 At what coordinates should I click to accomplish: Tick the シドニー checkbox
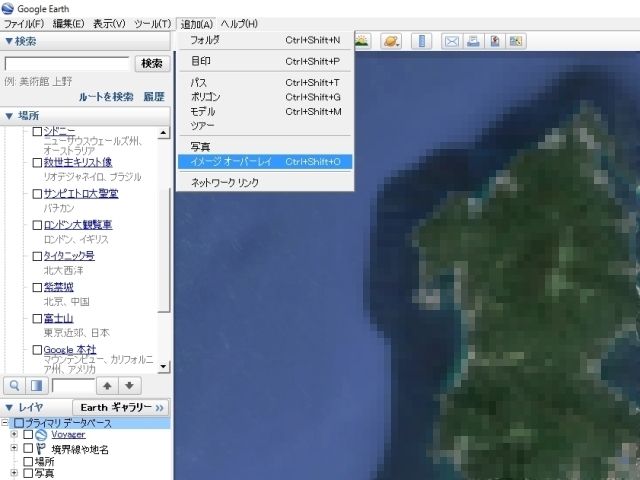[37, 131]
